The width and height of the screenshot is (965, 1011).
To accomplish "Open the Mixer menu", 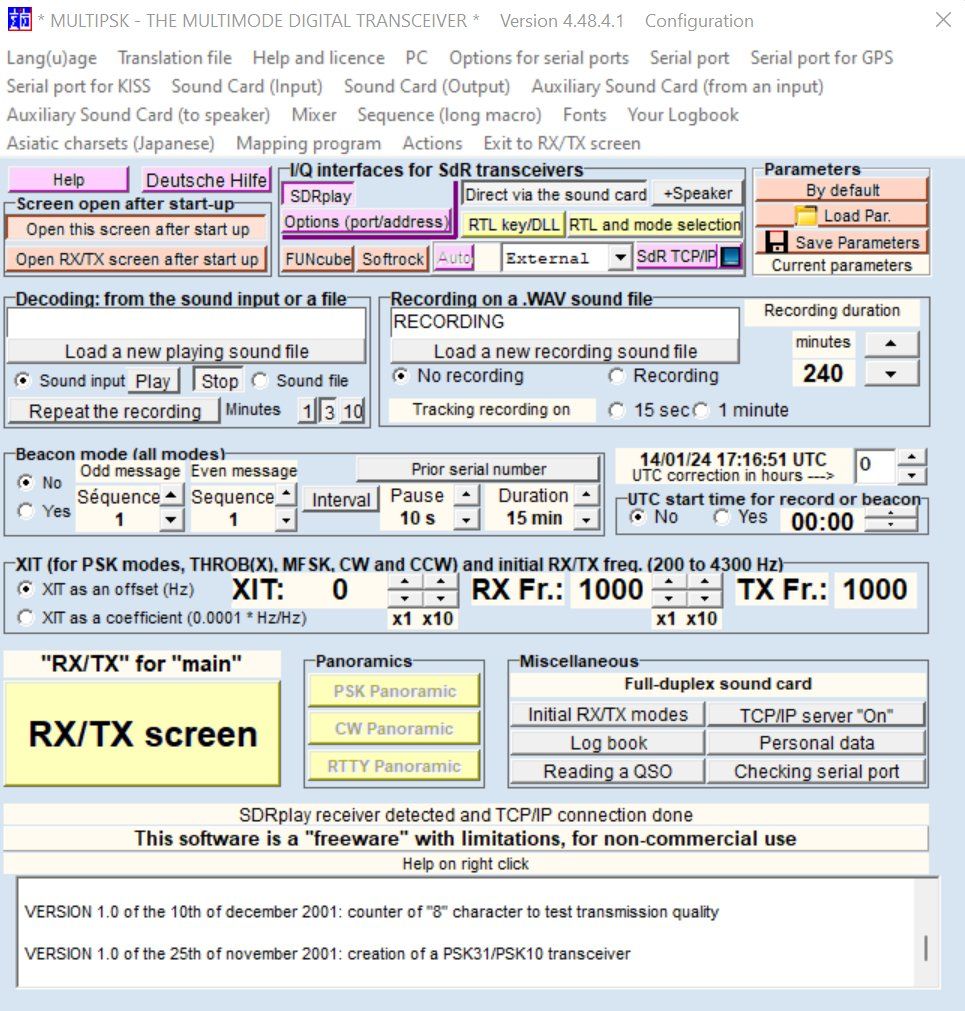I will coord(314,114).
